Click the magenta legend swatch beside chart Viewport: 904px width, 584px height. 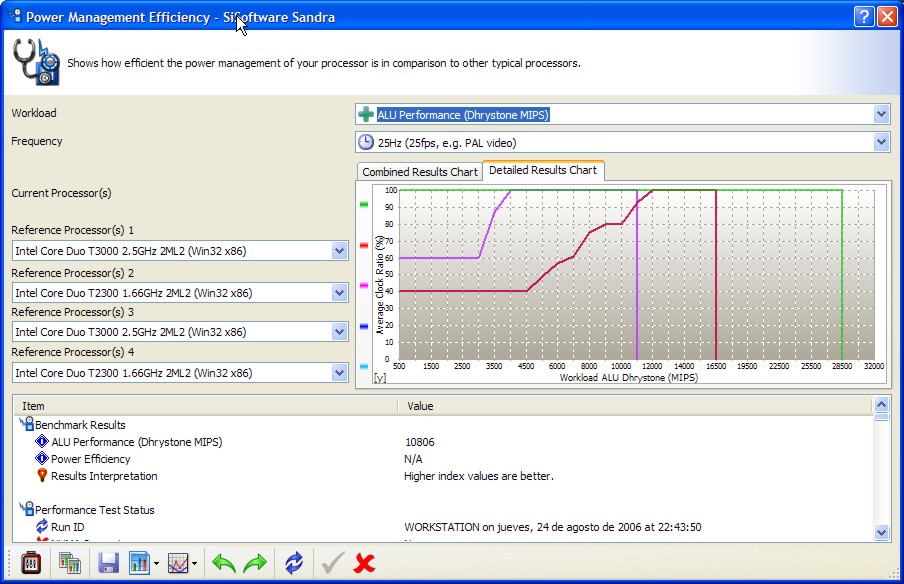pyautogui.click(x=364, y=285)
